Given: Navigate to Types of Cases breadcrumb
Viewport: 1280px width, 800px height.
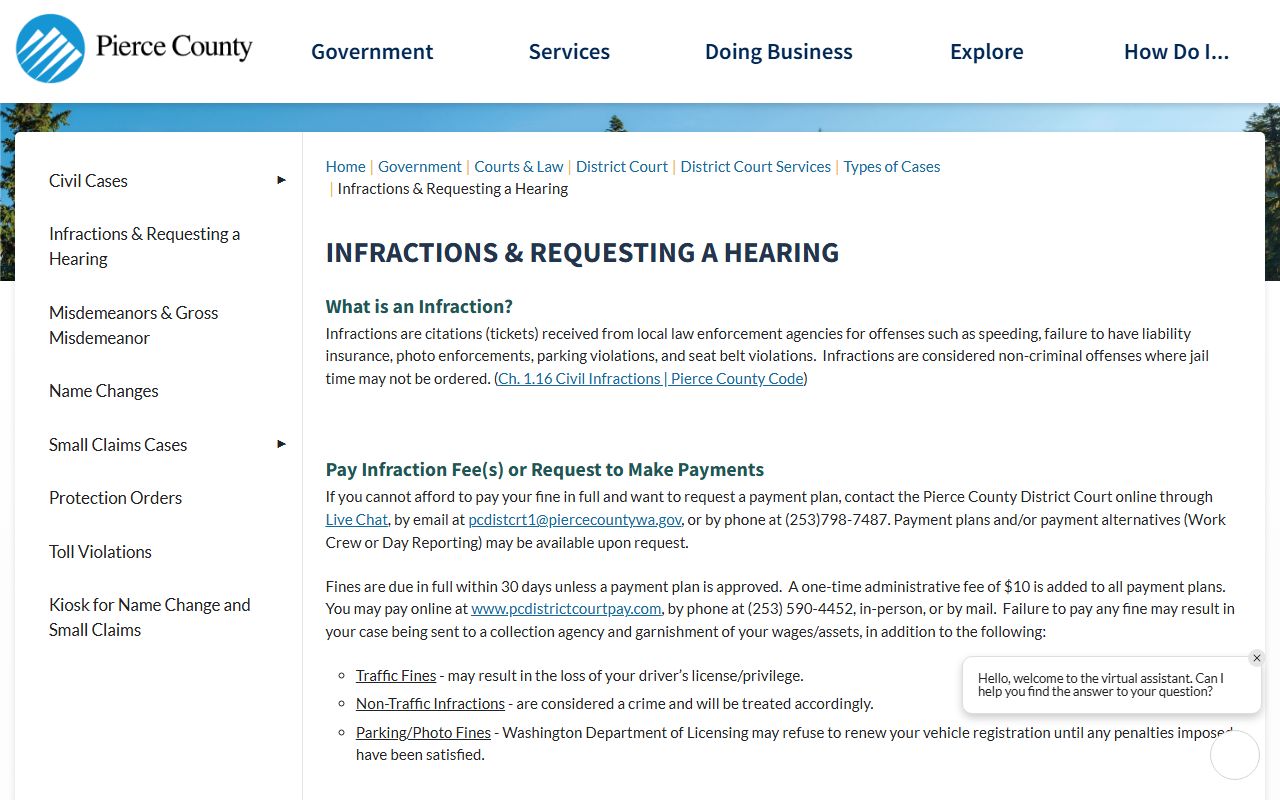Looking at the screenshot, I should 891,167.
